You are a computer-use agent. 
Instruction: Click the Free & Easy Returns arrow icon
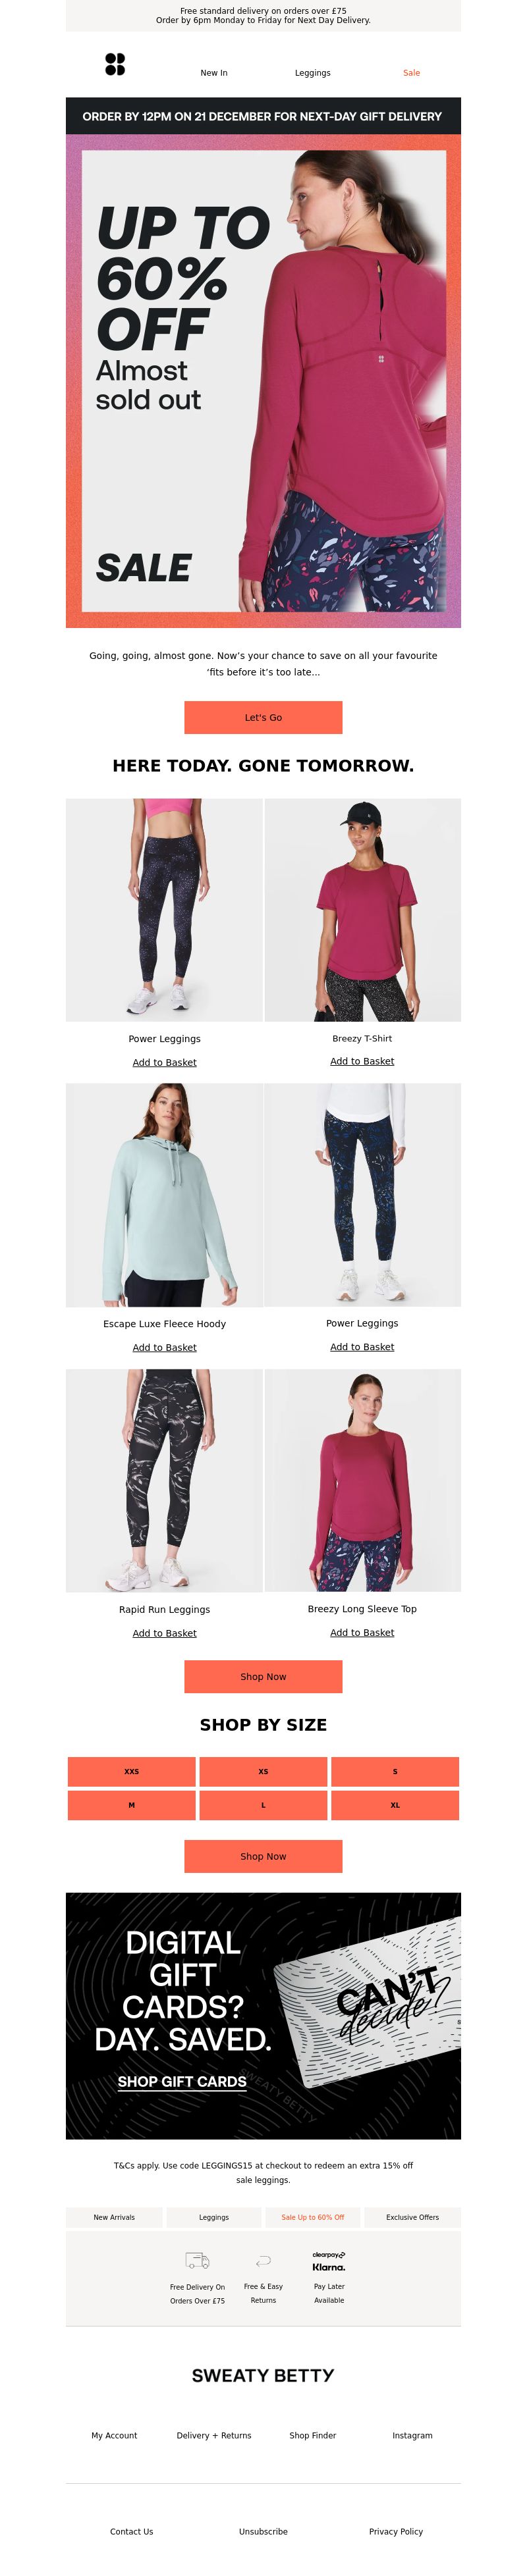tap(263, 2261)
